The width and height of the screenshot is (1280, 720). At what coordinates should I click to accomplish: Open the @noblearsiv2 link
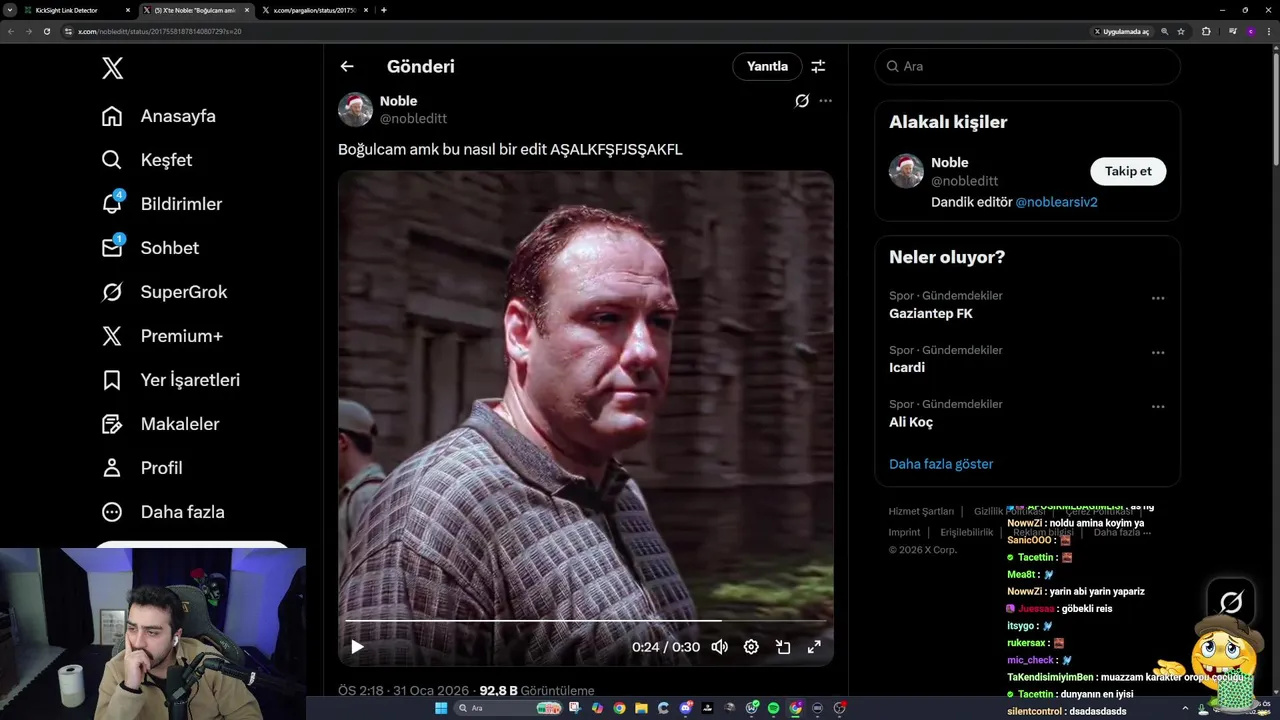[x=1056, y=202]
